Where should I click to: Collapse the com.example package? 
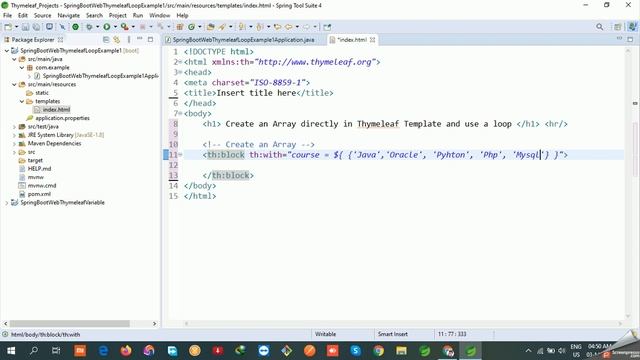point(22,68)
